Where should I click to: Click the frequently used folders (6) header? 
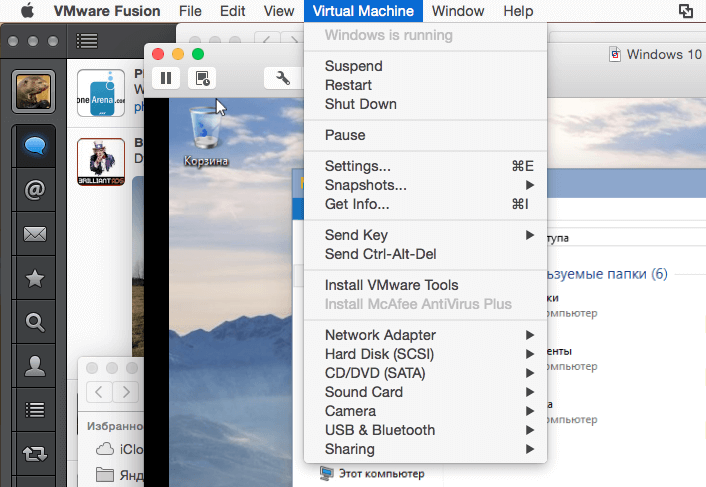pyautogui.click(x=607, y=274)
